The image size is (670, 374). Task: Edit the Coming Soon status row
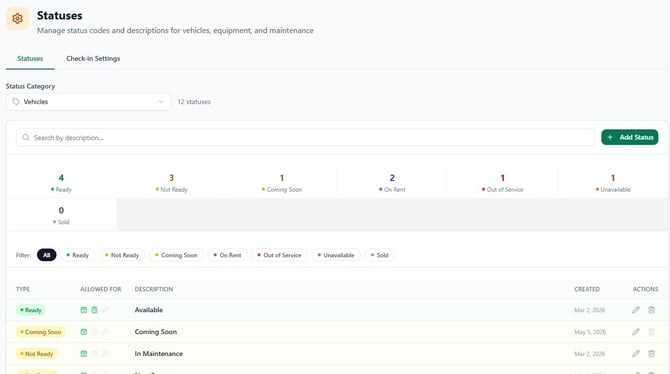[x=636, y=332]
